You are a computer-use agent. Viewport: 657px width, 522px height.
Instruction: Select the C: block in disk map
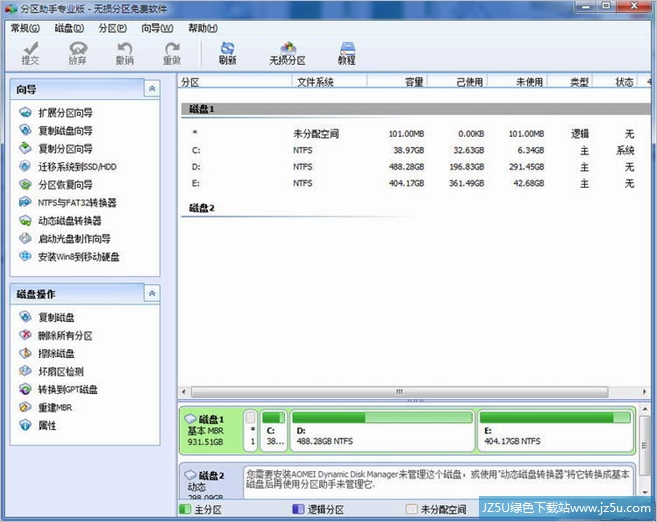pyautogui.click(x=274, y=431)
